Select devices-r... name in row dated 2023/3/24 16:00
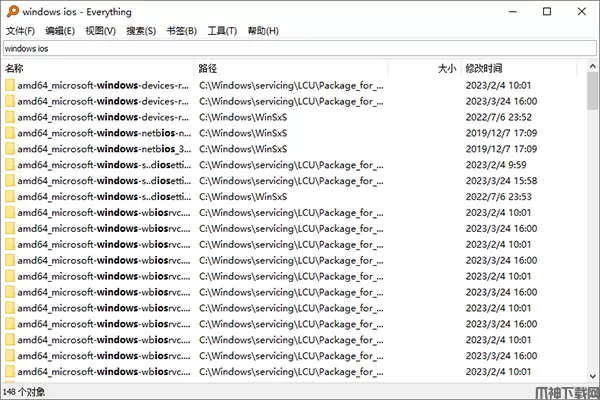This screenshot has width=600, height=400. click(103, 101)
